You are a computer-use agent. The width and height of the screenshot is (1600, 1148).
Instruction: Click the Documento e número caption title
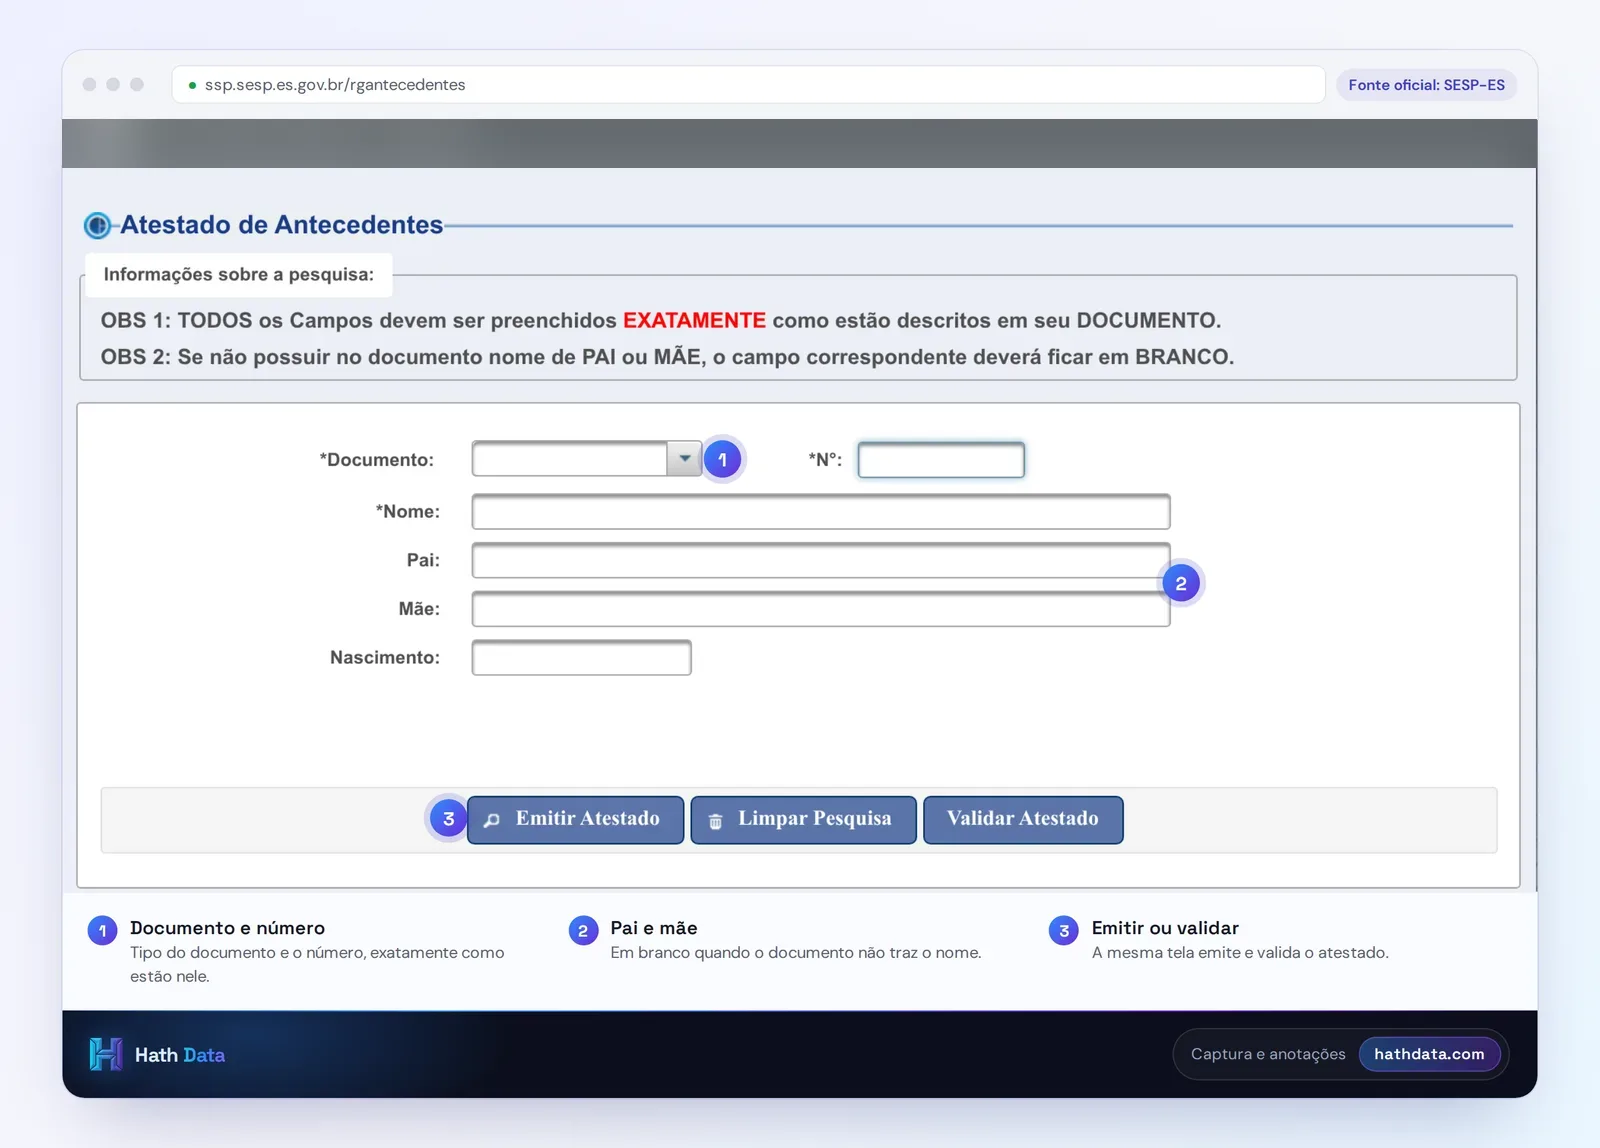point(227,928)
